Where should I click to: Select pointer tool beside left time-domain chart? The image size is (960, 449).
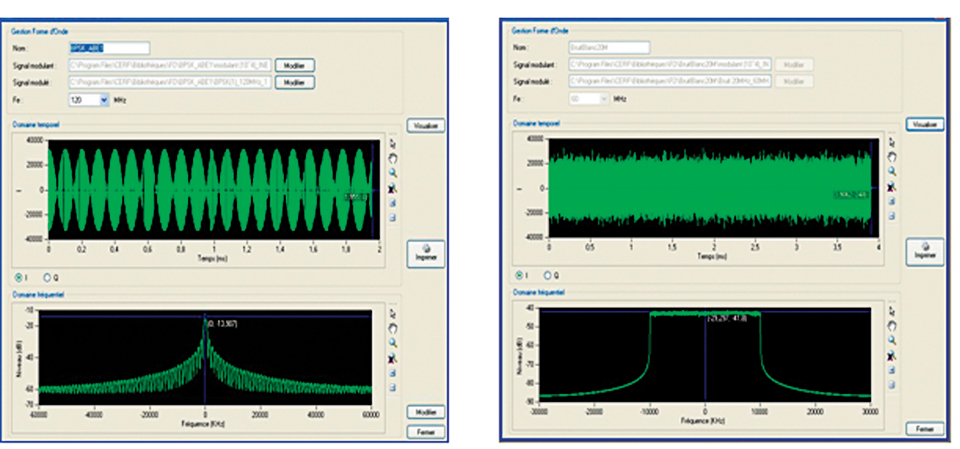(x=390, y=145)
